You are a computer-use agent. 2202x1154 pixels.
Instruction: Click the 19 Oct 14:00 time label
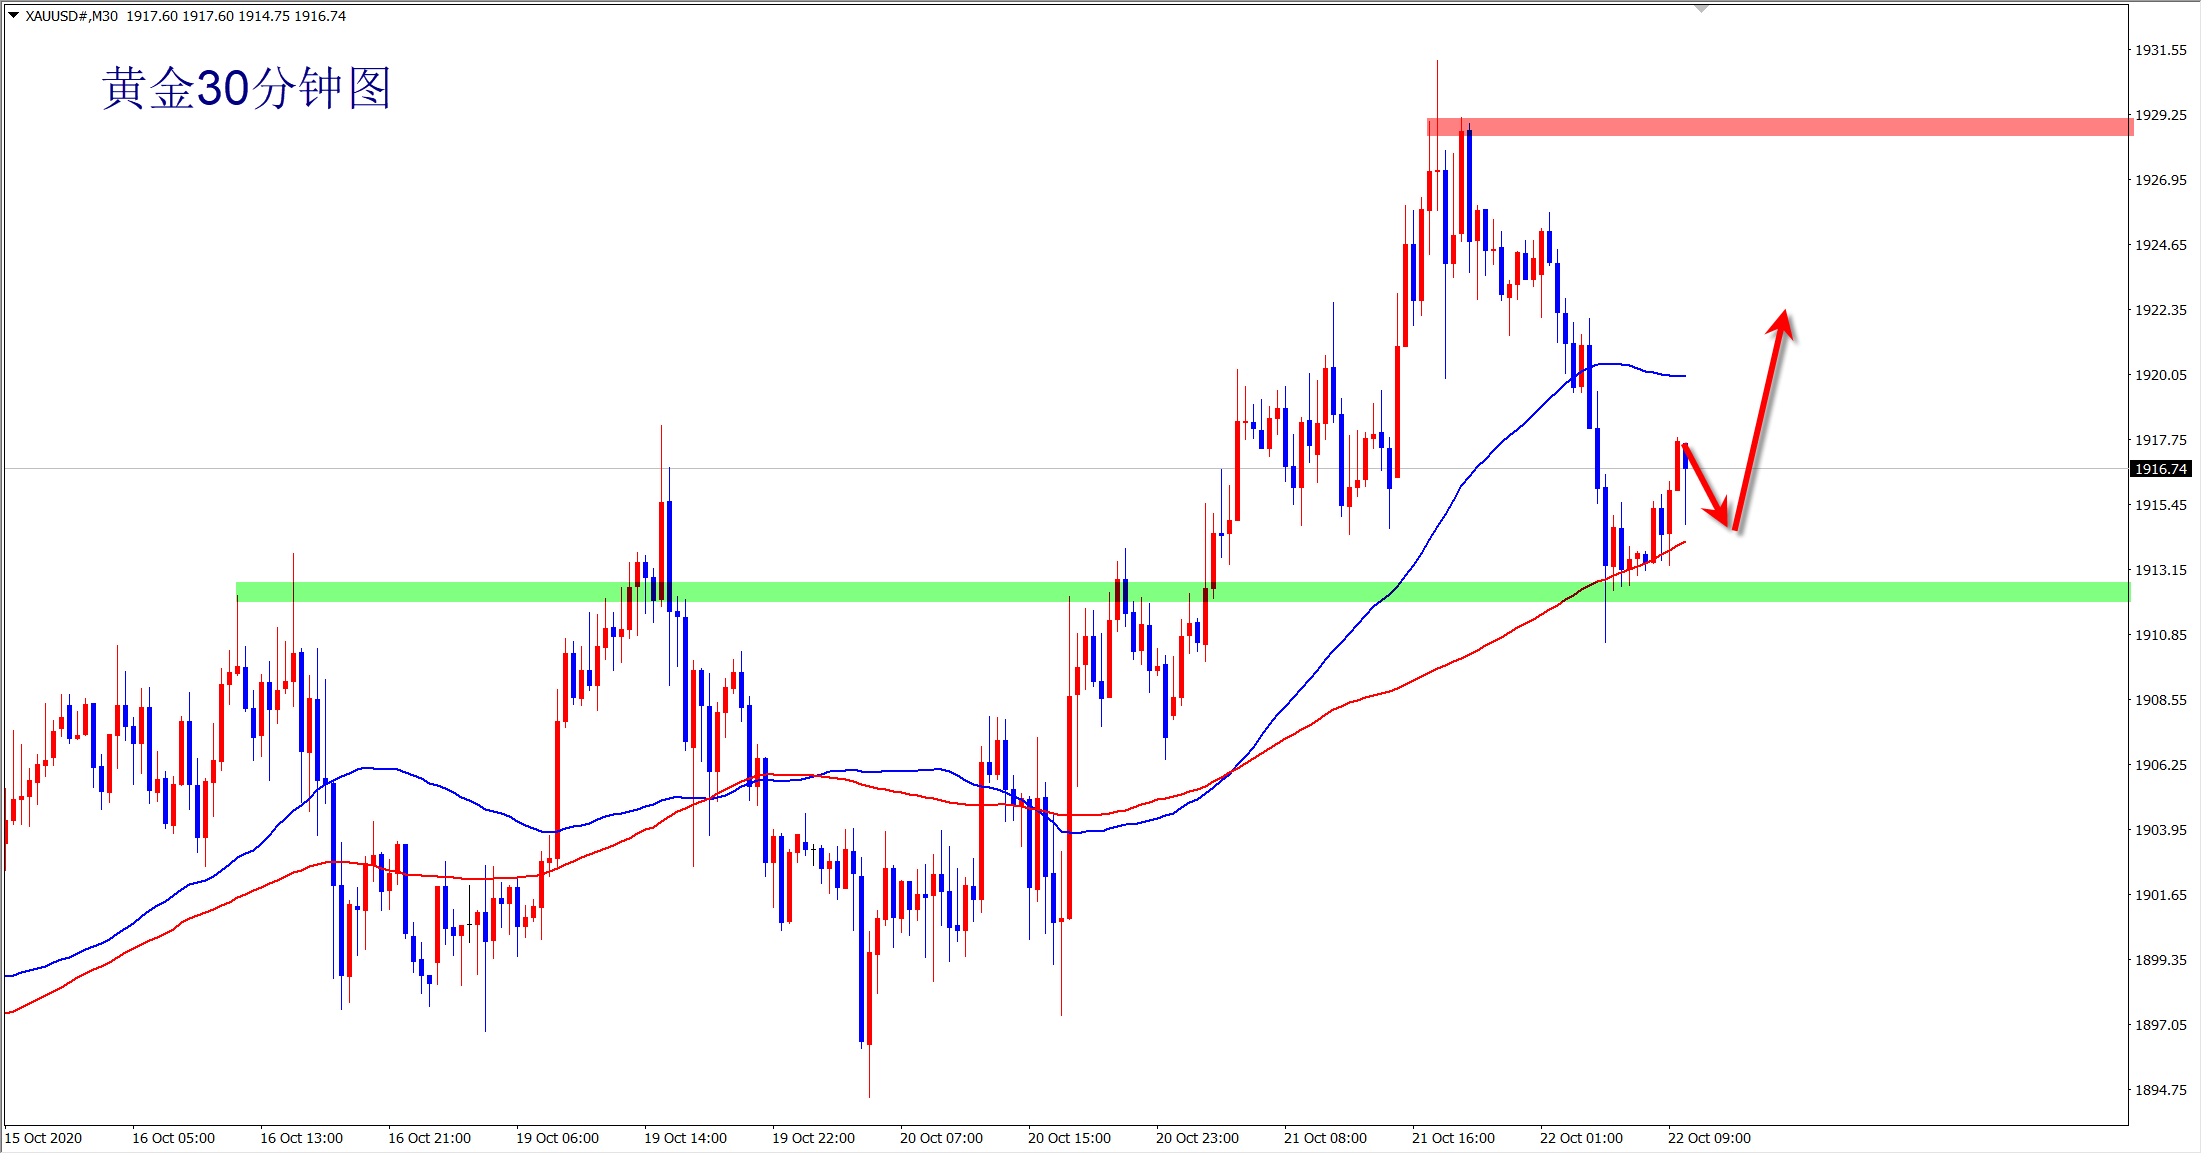685,1138
